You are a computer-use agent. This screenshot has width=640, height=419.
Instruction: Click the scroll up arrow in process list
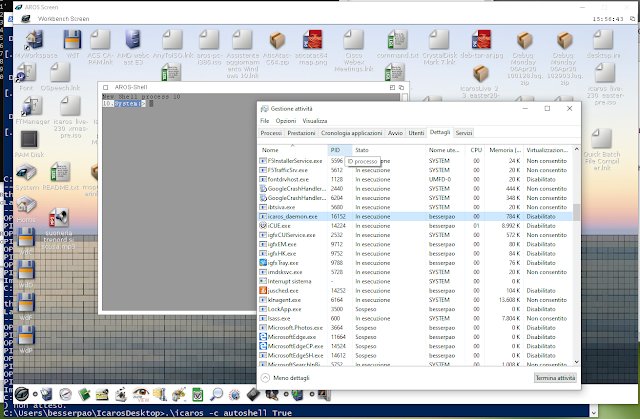click(576, 149)
